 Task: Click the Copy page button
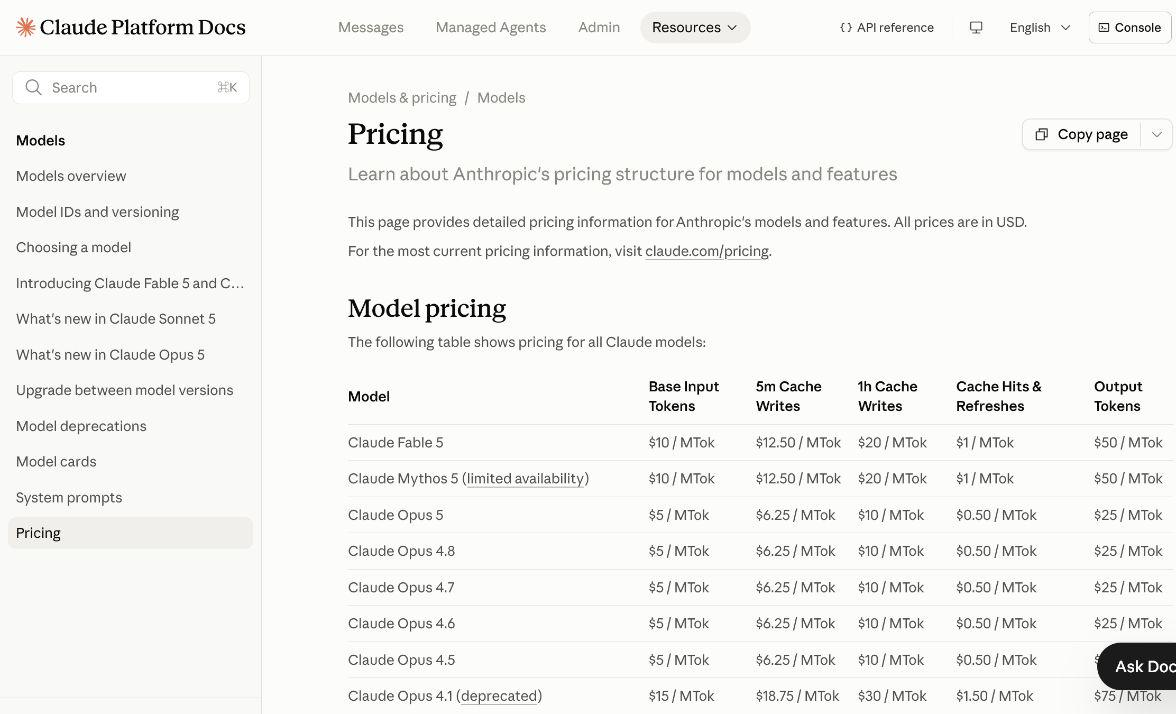1082,134
